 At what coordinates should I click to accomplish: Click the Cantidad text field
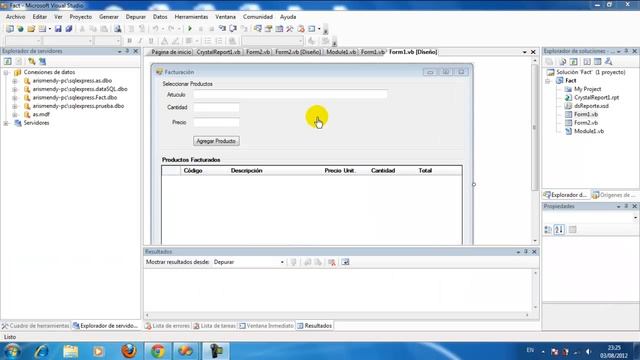216,107
